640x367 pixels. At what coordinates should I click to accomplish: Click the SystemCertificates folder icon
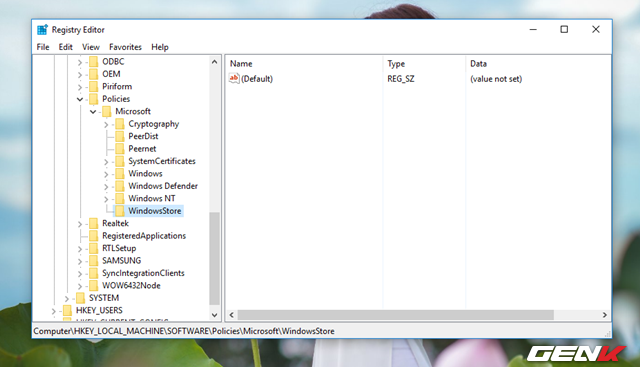pos(120,161)
